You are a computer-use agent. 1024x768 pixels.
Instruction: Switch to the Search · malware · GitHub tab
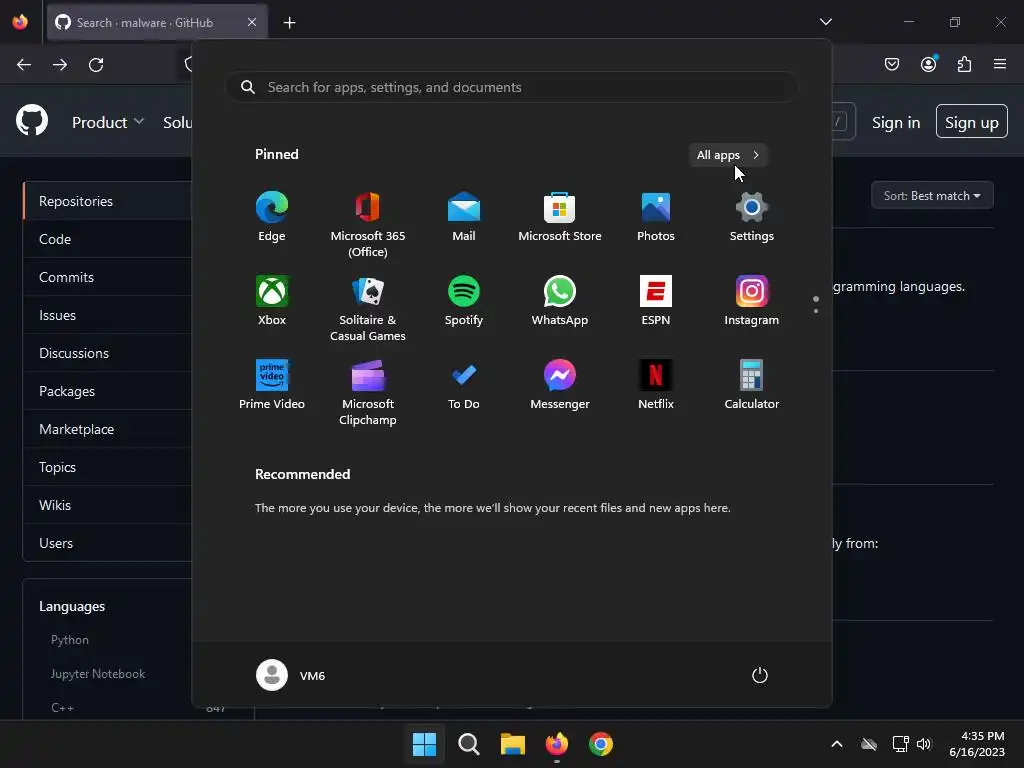157,22
